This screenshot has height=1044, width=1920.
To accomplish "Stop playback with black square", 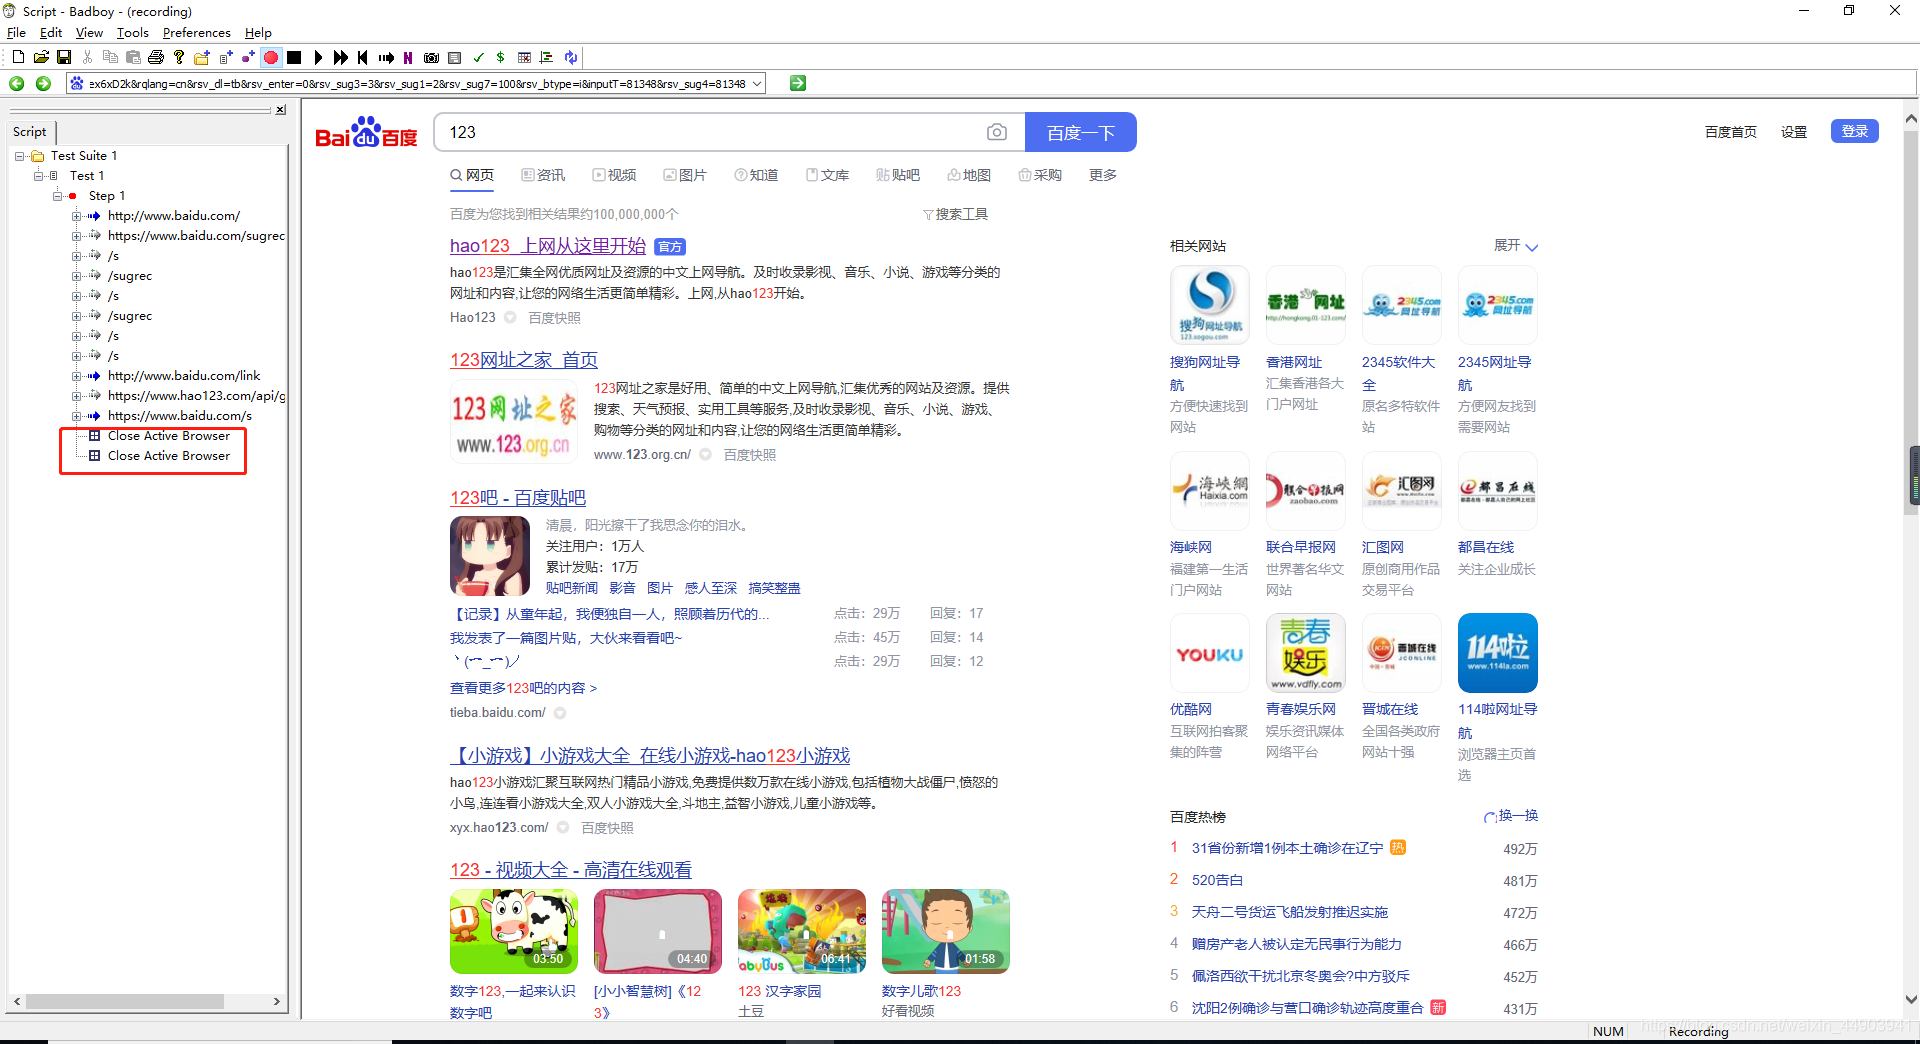I will [294, 57].
